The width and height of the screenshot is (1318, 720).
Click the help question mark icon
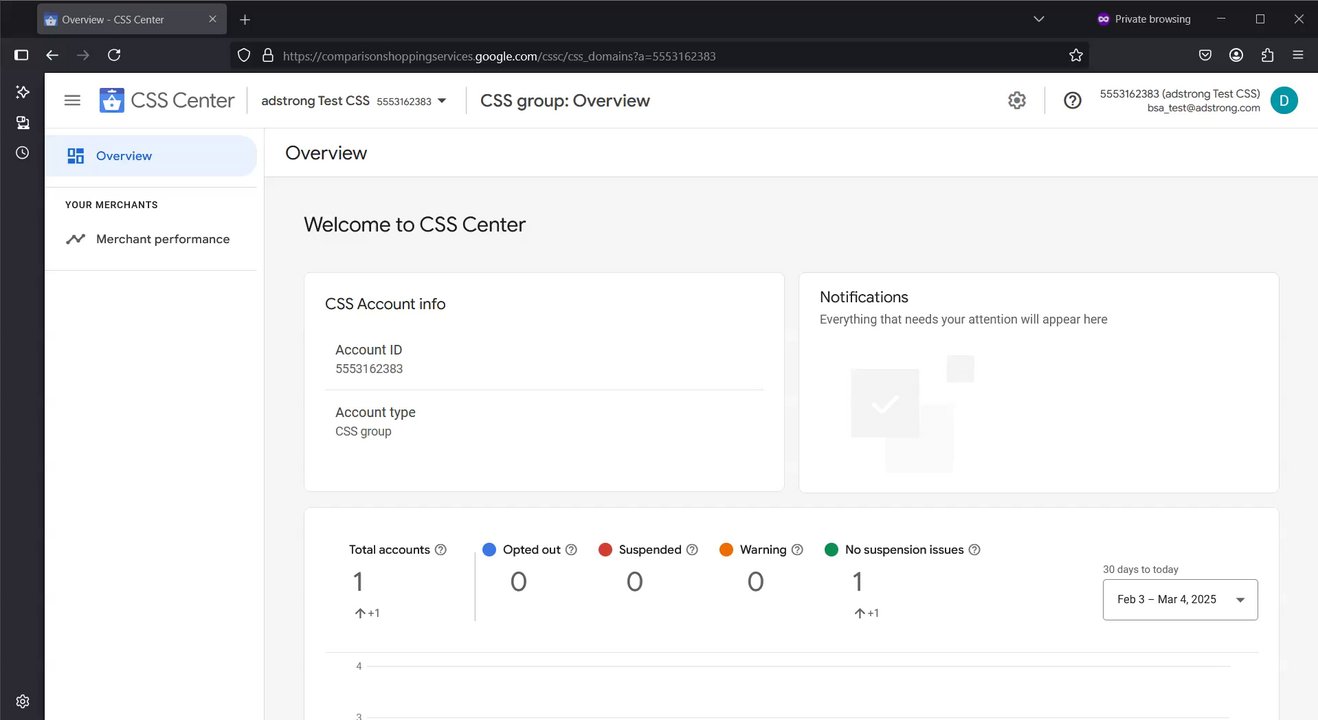click(x=1072, y=100)
